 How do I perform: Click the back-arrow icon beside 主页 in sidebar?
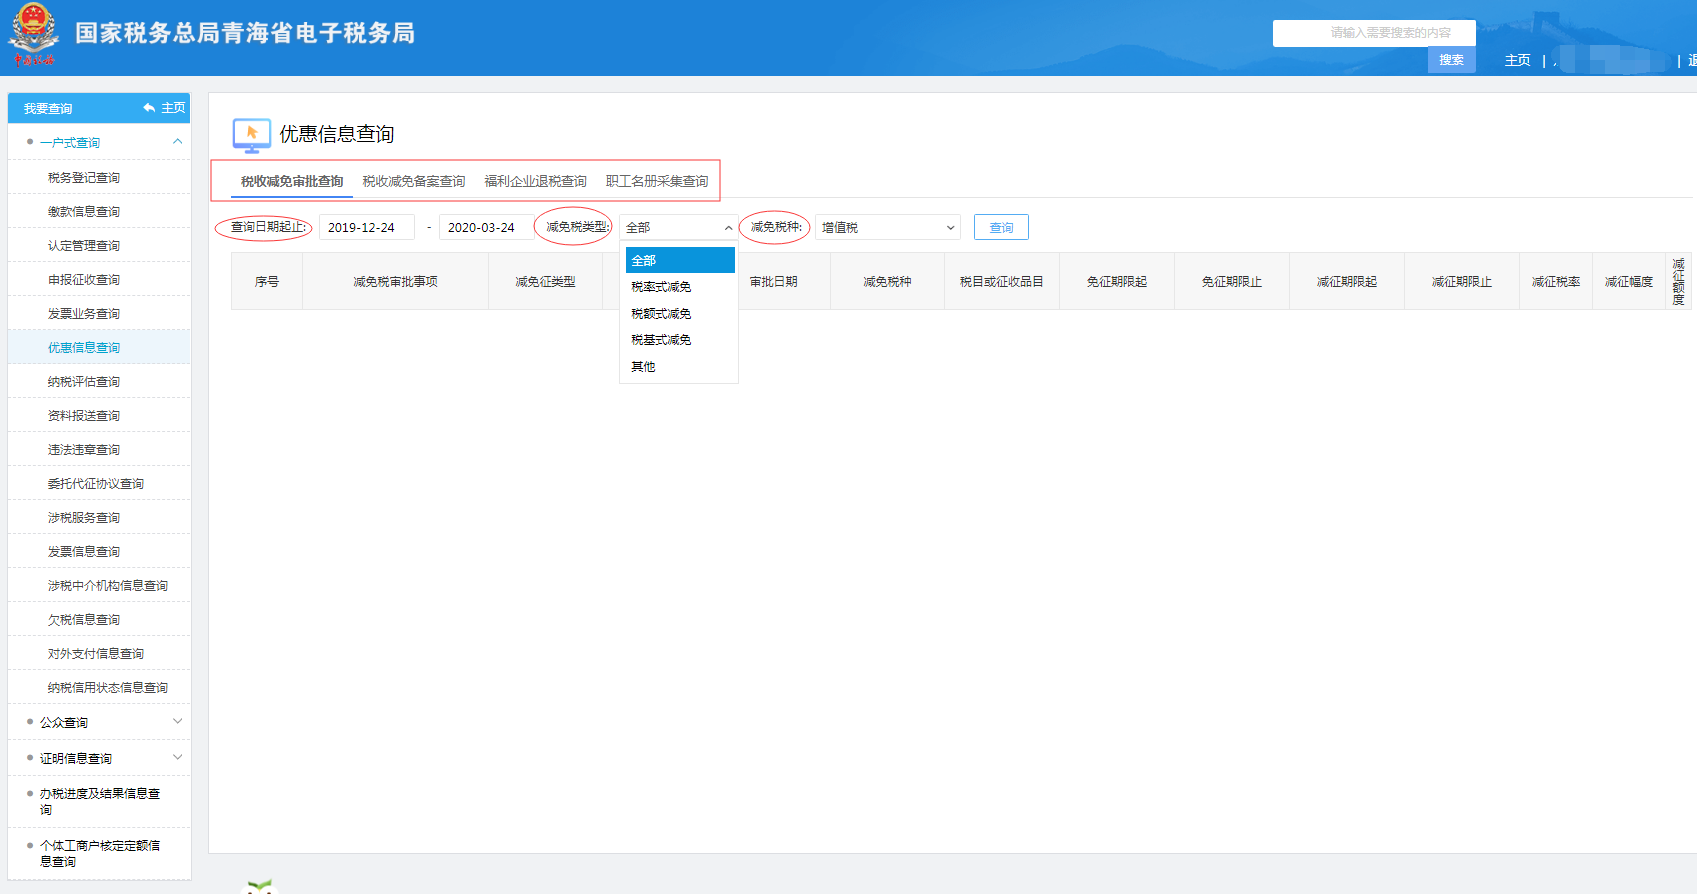[149, 108]
